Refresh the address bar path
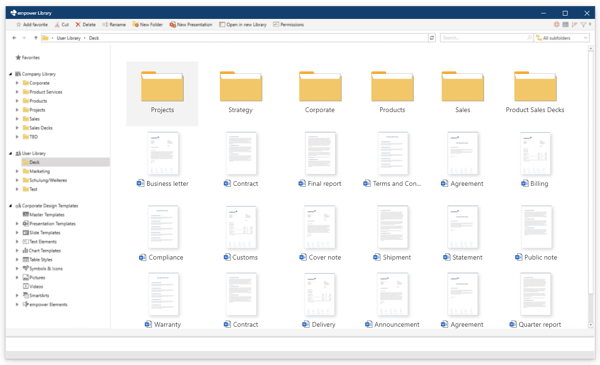The width and height of the screenshot is (600, 365). pyautogui.click(x=432, y=38)
